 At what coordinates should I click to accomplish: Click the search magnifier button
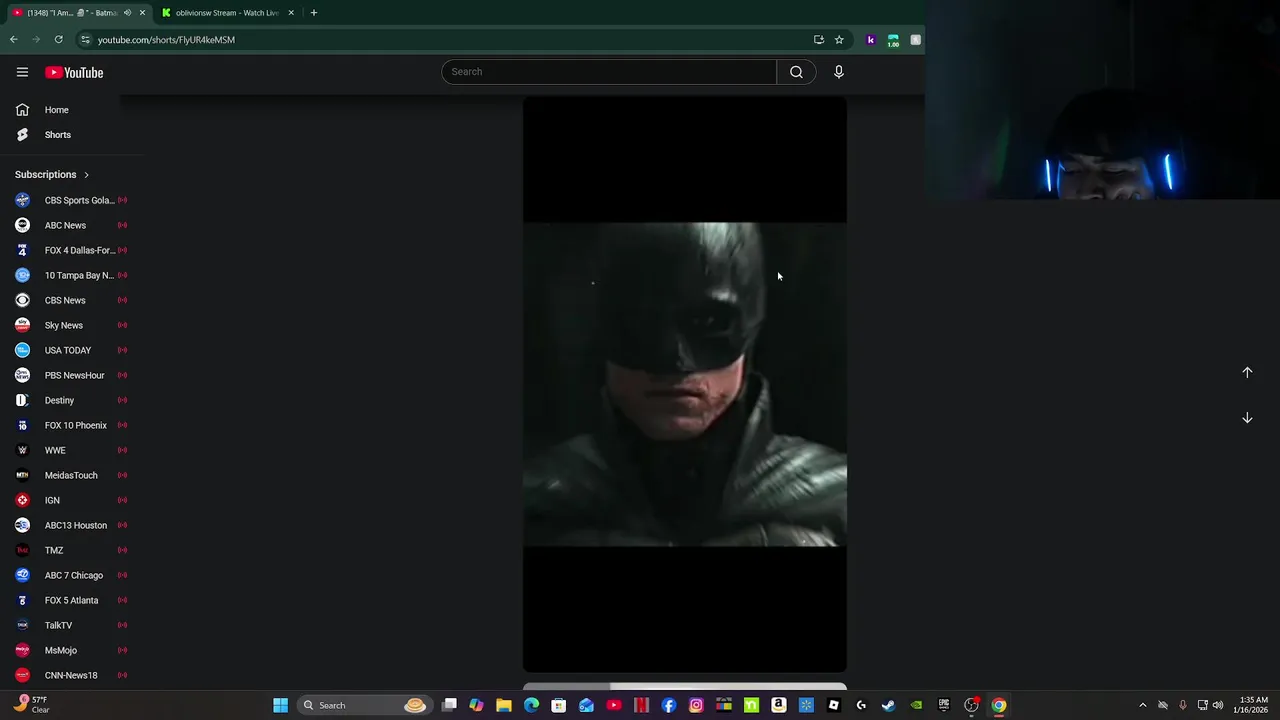pos(796,72)
